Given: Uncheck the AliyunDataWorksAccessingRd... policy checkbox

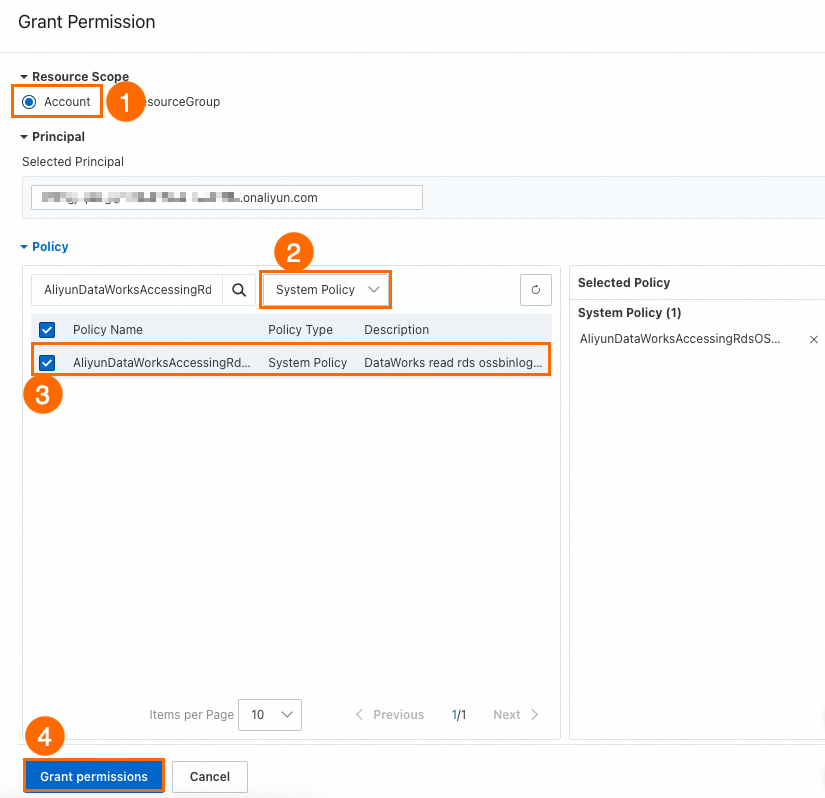Looking at the screenshot, I should pos(47,362).
